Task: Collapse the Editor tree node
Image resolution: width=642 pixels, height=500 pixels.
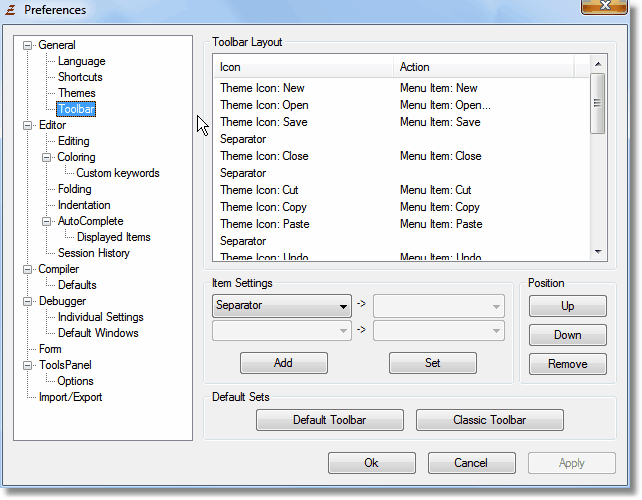Action: 28,125
